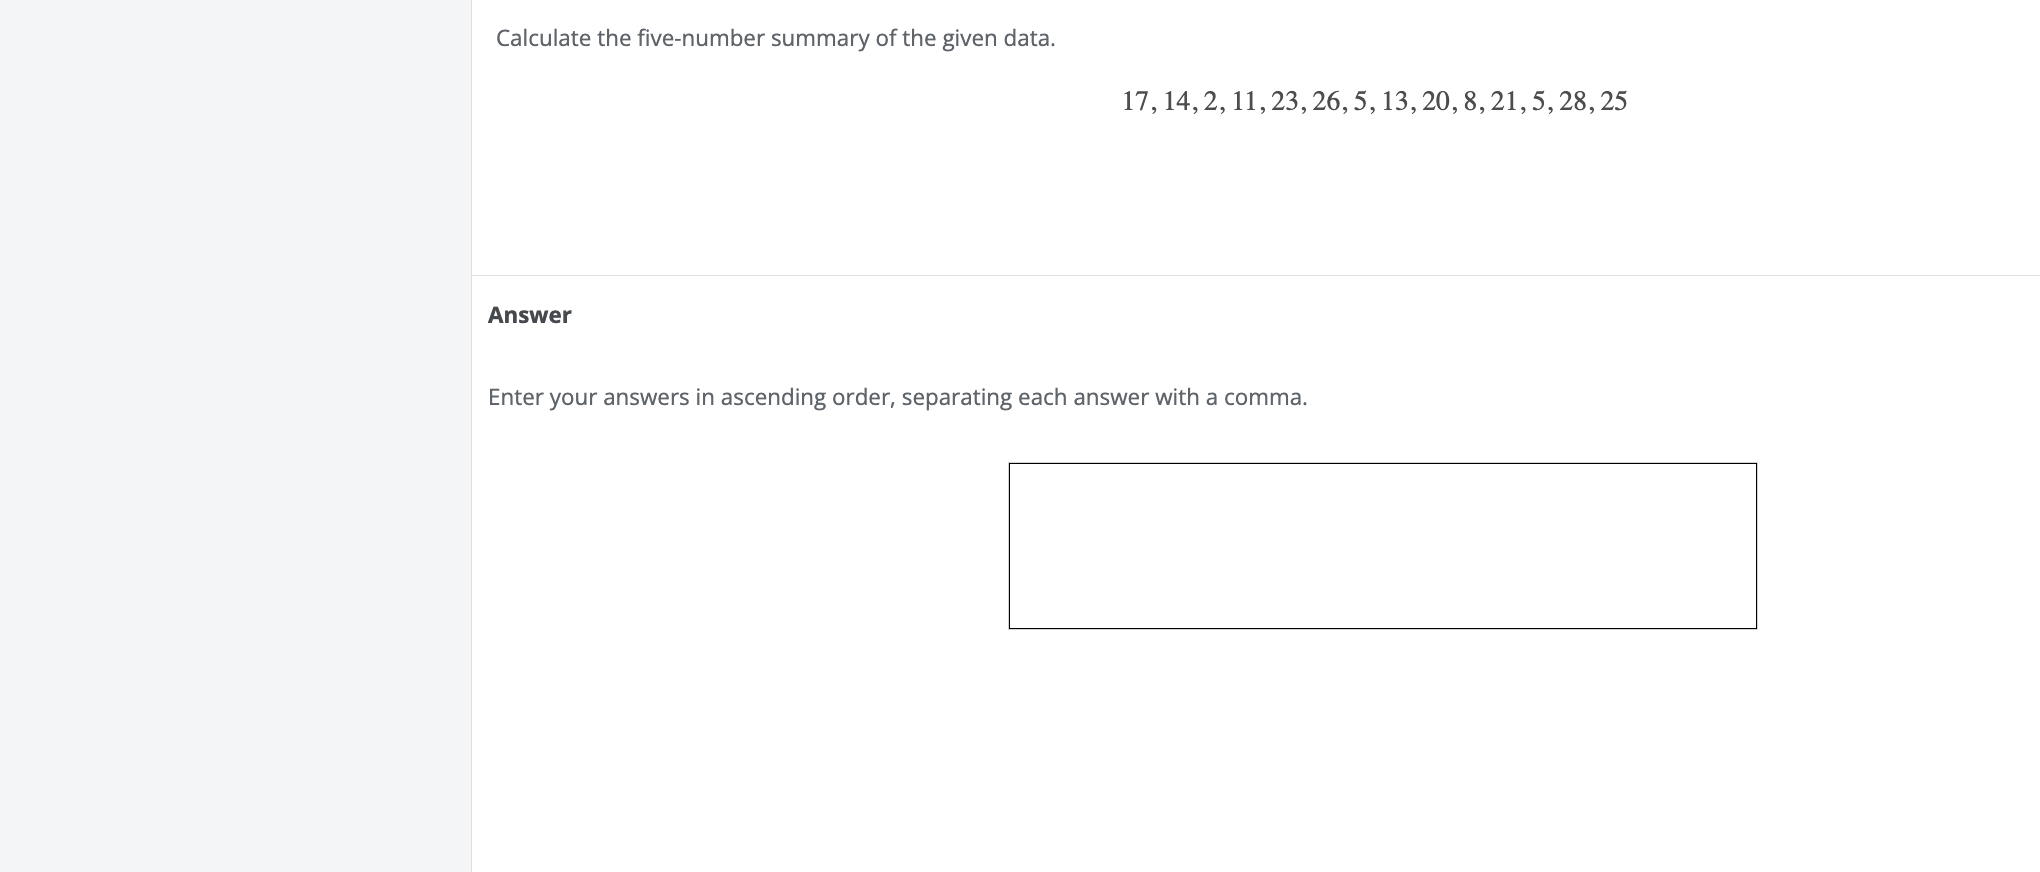
Task: Click the blank area below the answer box
Action: pyautogui.click(x=1380, y=720)
